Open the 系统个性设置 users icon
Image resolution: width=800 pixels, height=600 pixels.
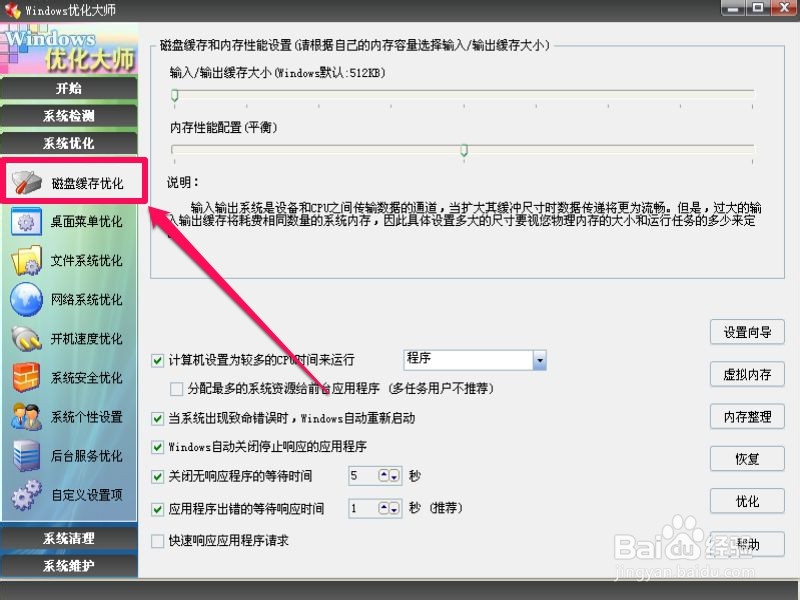26,416
